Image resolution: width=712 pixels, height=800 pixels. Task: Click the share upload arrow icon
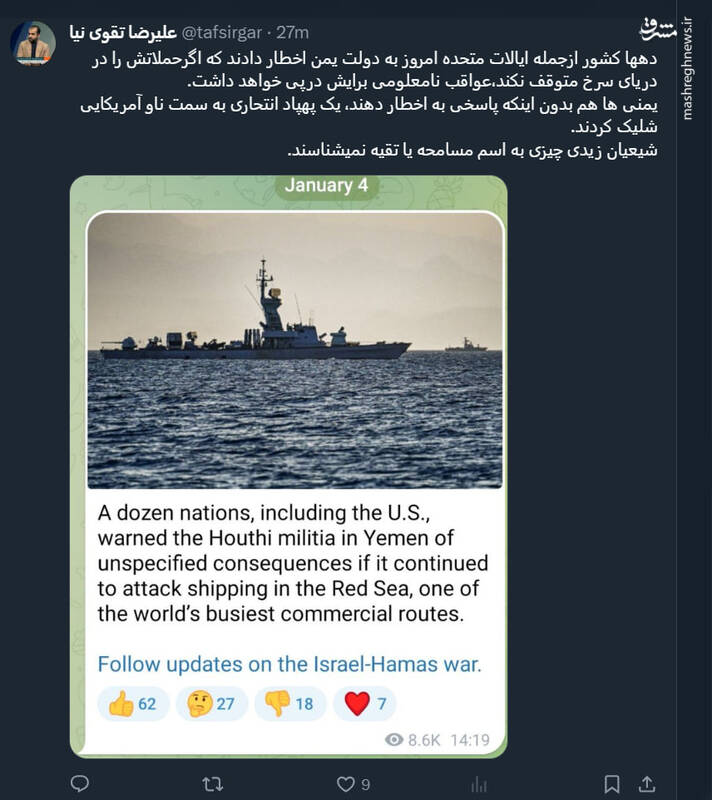(x=648, y=783)
